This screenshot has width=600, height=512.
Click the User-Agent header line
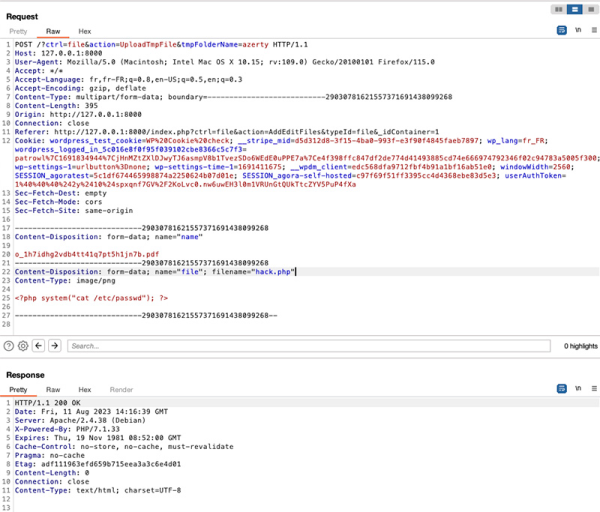[x=225, y=62]
